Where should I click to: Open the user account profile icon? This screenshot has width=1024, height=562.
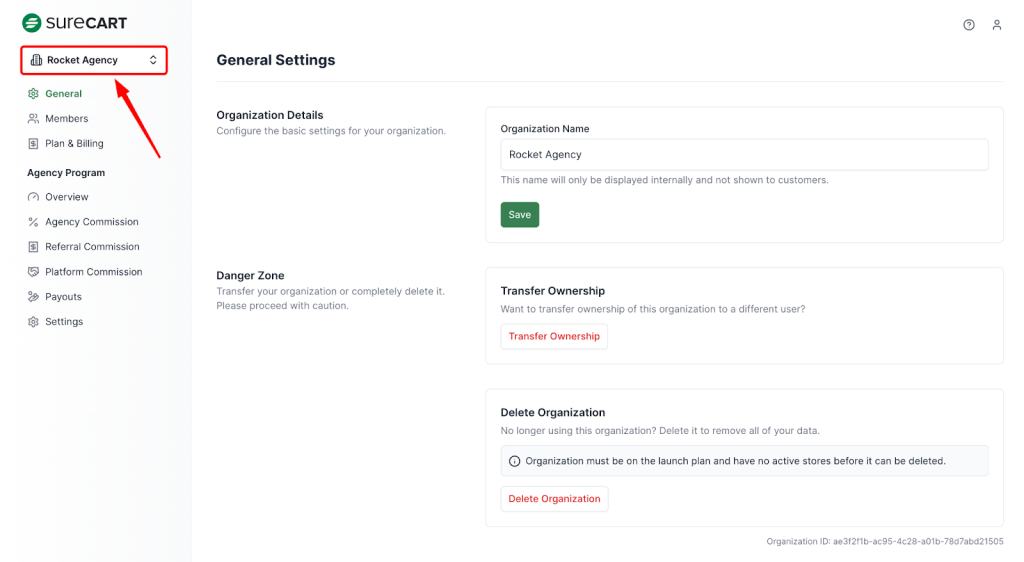997,25
